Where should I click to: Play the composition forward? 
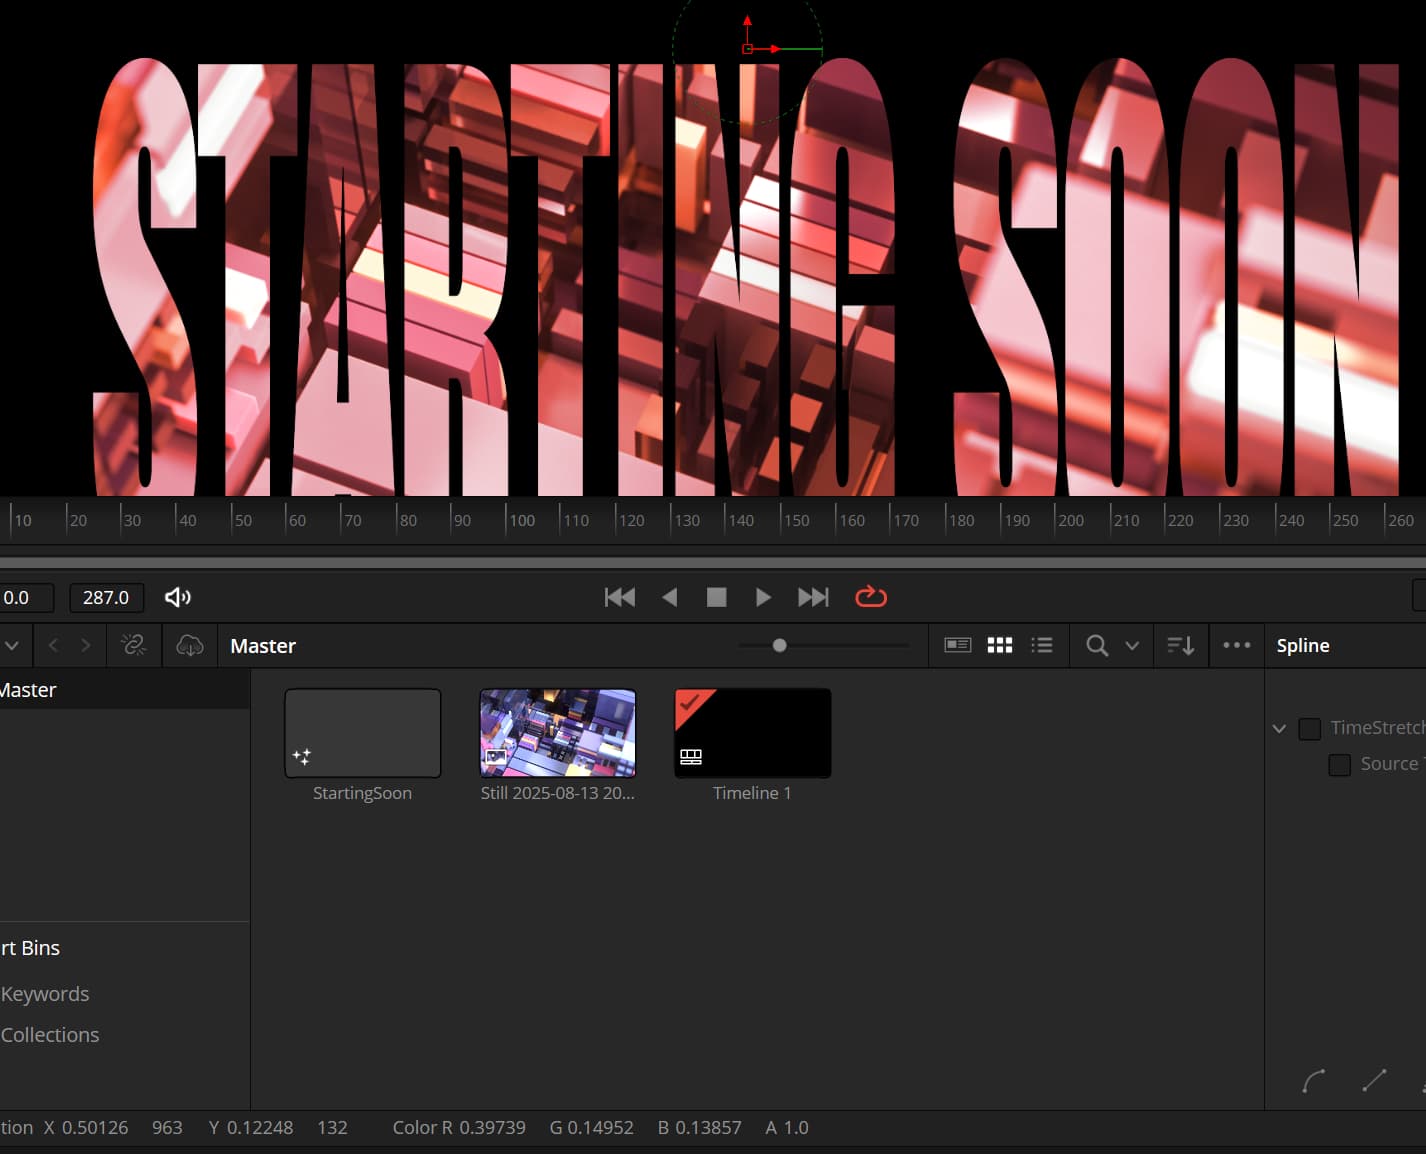click(x=763, y=597)
